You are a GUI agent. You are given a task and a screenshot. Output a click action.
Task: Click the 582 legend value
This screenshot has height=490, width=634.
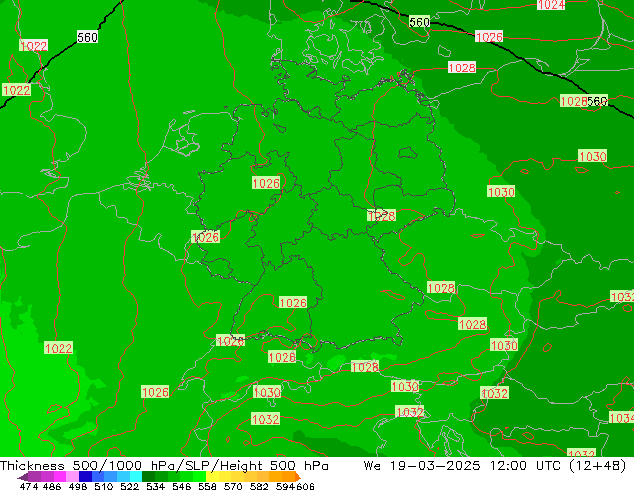(x=259, y=486)
